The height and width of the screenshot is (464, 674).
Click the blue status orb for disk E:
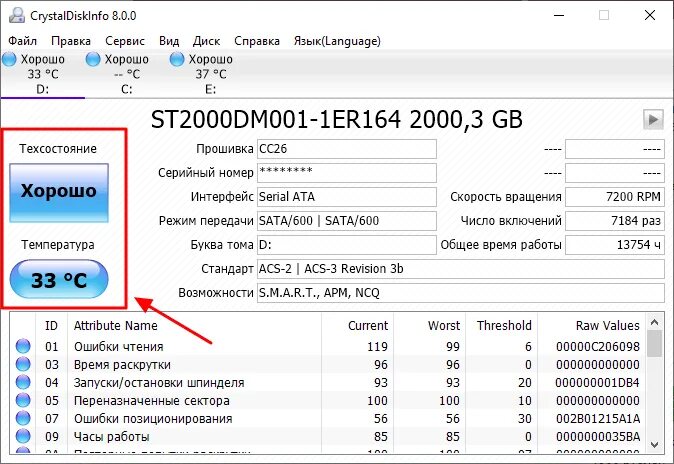(177, 59)
